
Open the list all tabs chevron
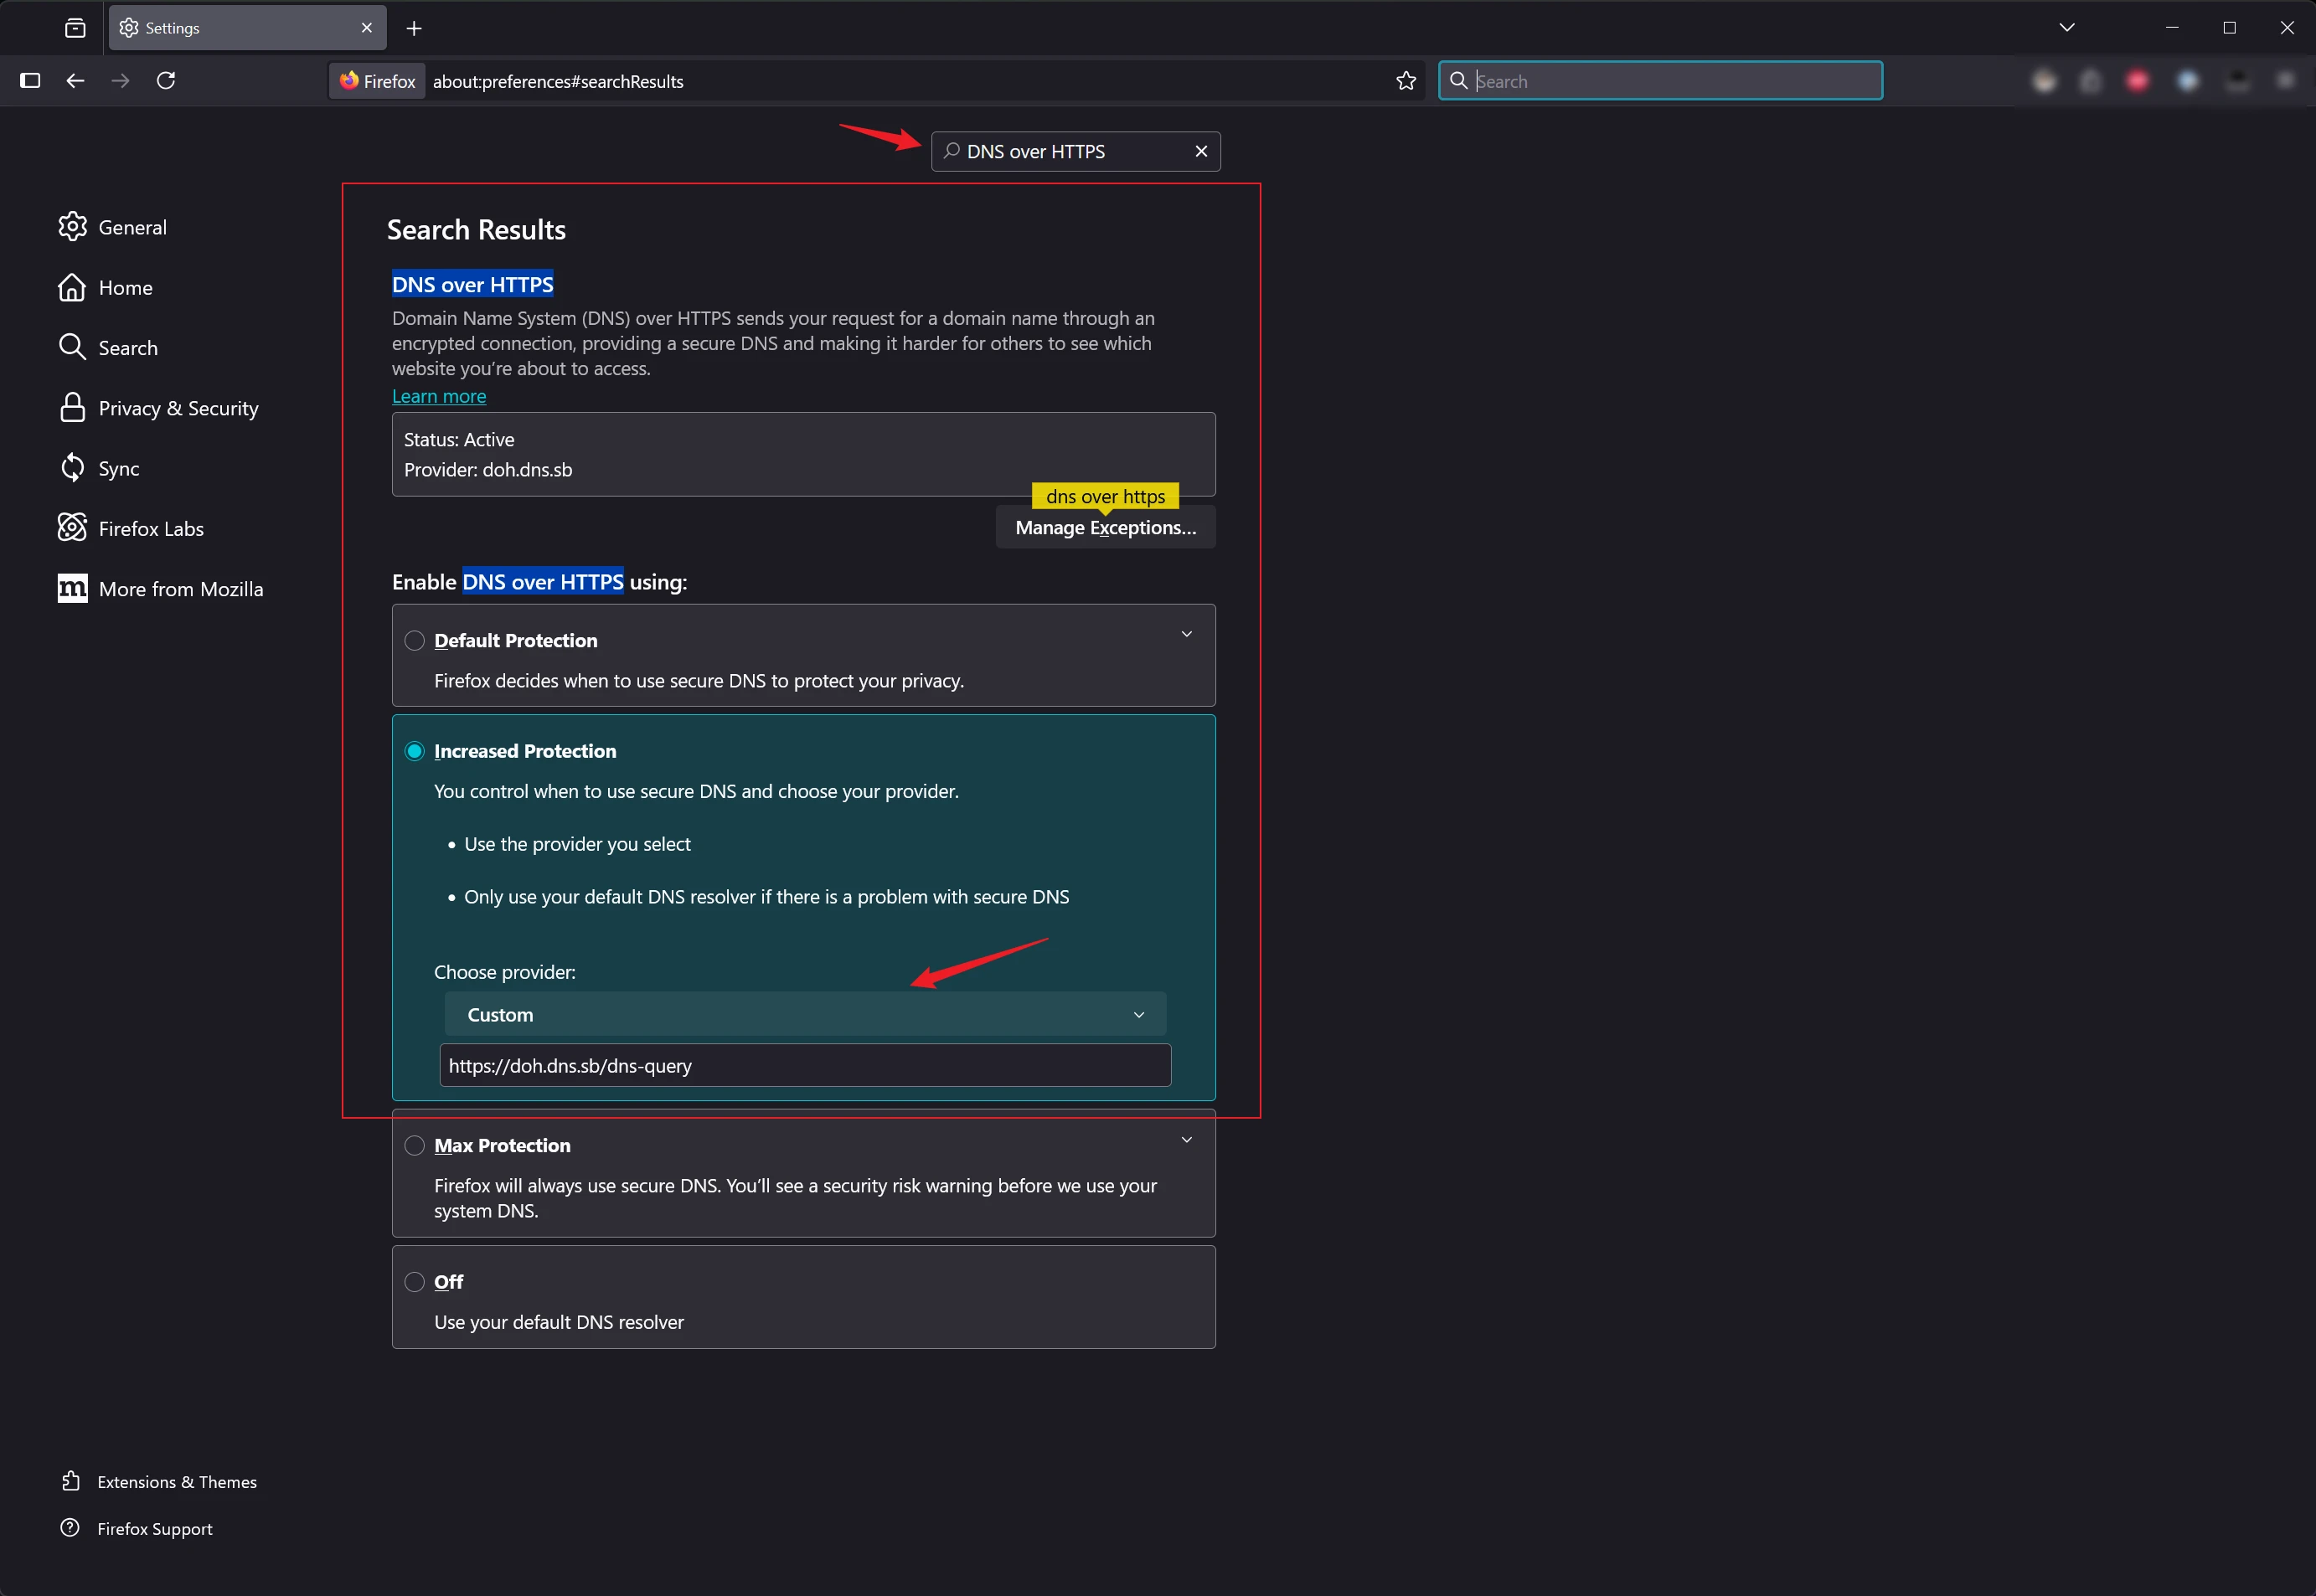(x=2067, y=28)
